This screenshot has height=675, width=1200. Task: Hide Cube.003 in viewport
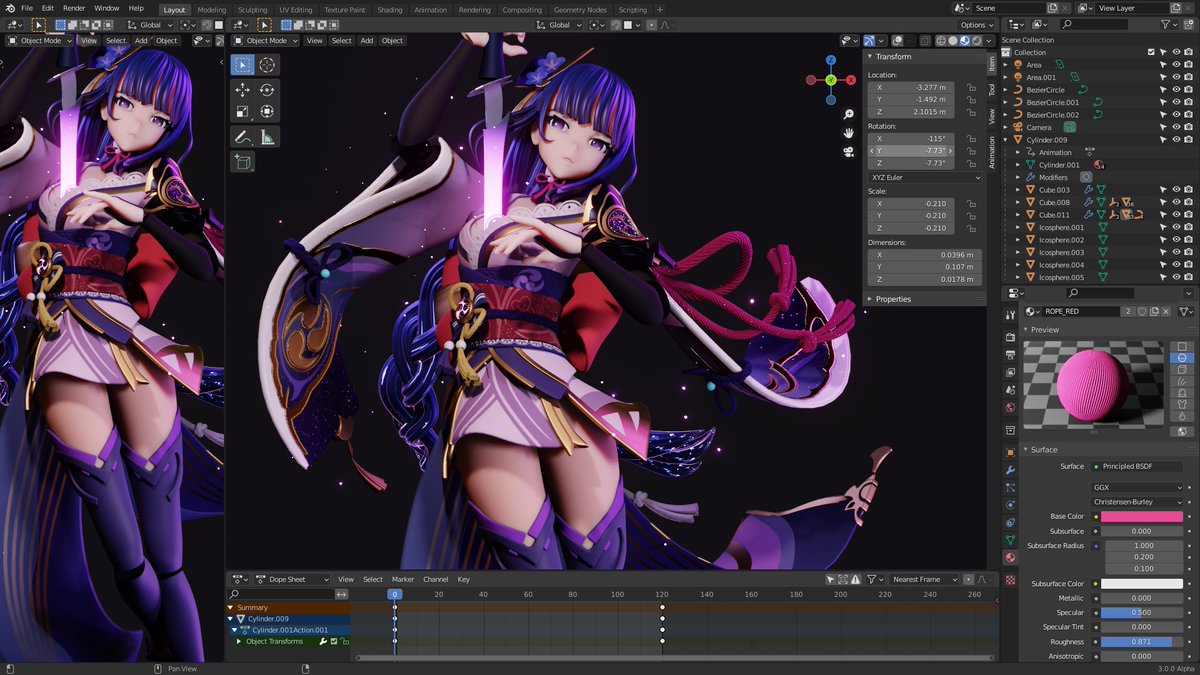(1176, 190)
